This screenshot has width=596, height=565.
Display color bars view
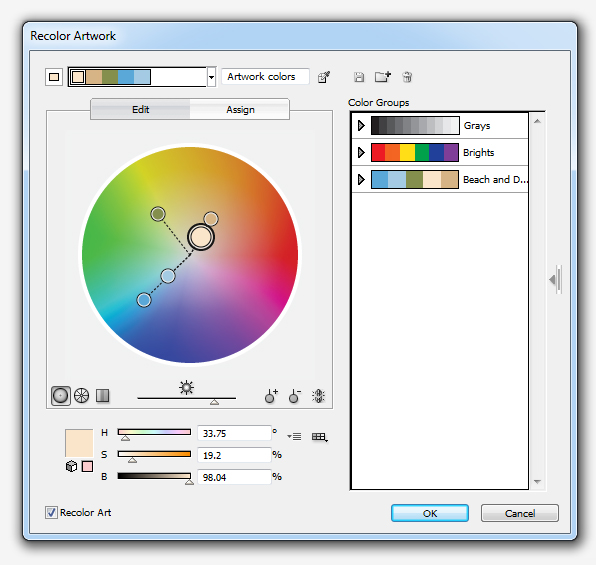point(103,395)
